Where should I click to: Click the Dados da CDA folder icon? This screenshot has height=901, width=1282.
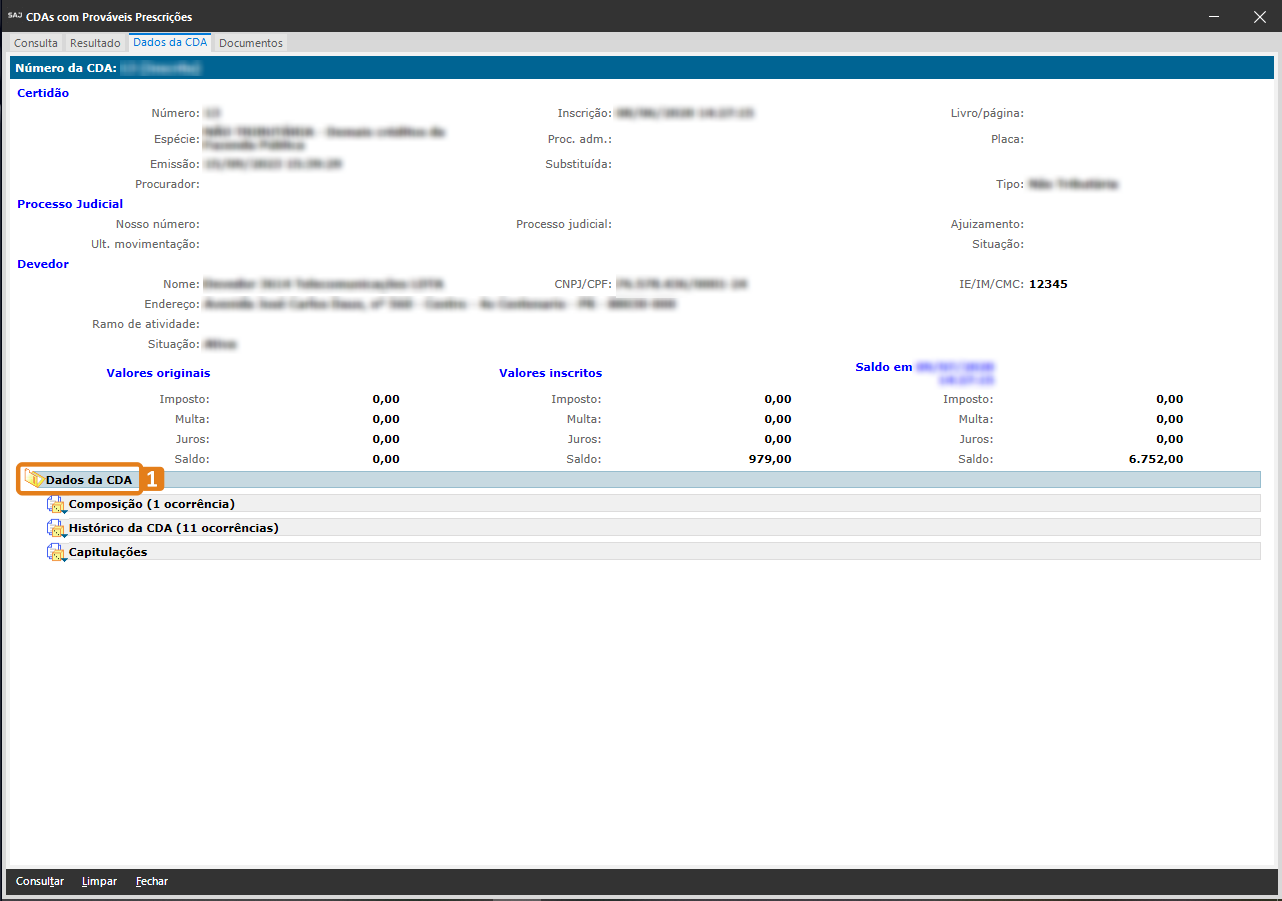(x=34, y=480)
